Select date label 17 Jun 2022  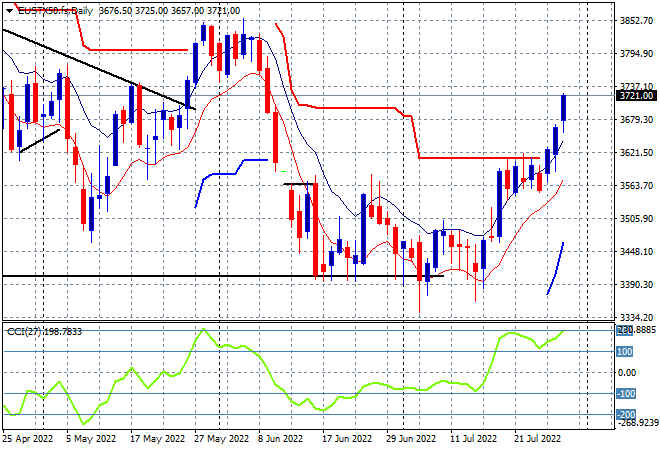347,439
